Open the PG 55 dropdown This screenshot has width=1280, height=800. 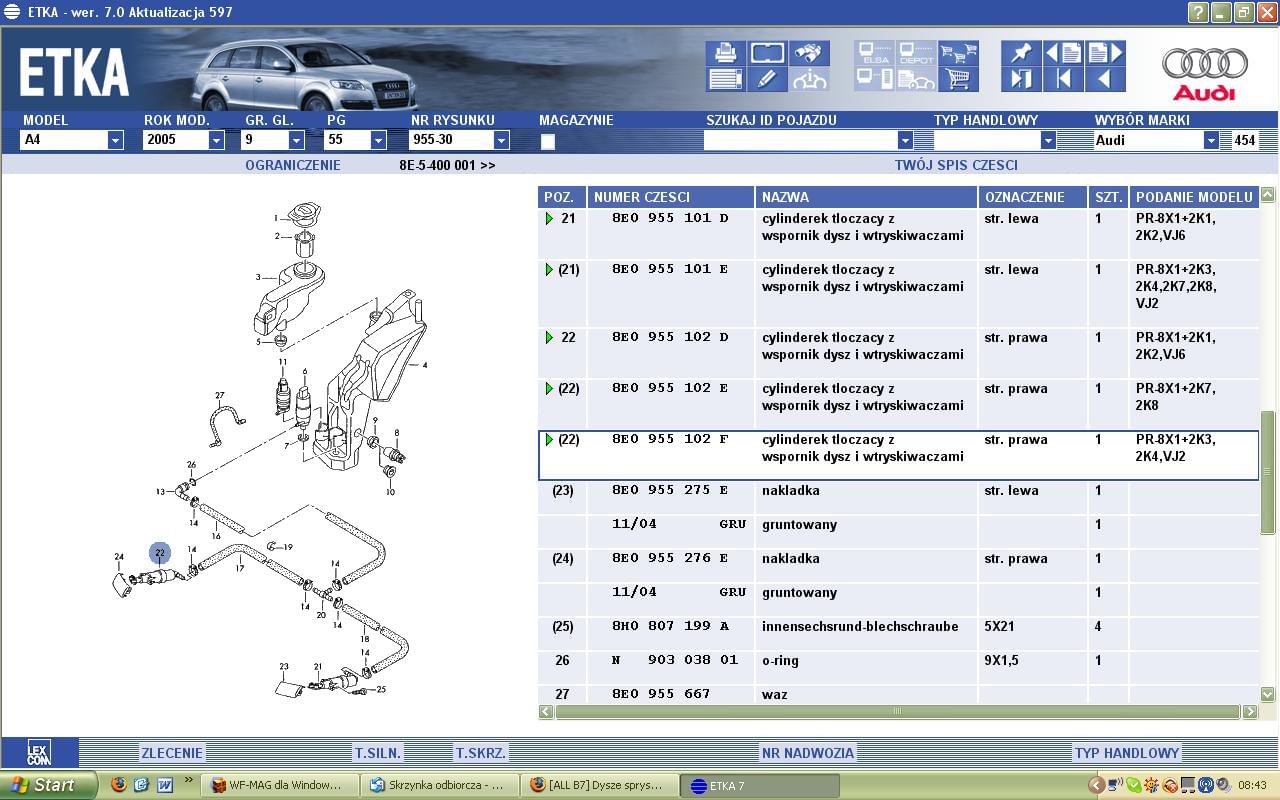(x=378, y=140)
